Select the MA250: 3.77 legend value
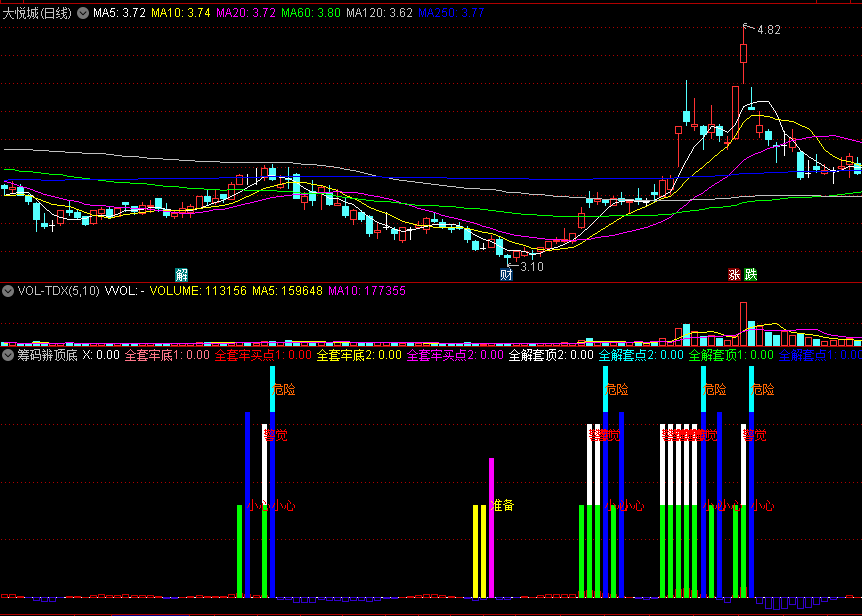The width and height of the screenshot is (862, 616). pyautogui.click(x=451, y=13)
